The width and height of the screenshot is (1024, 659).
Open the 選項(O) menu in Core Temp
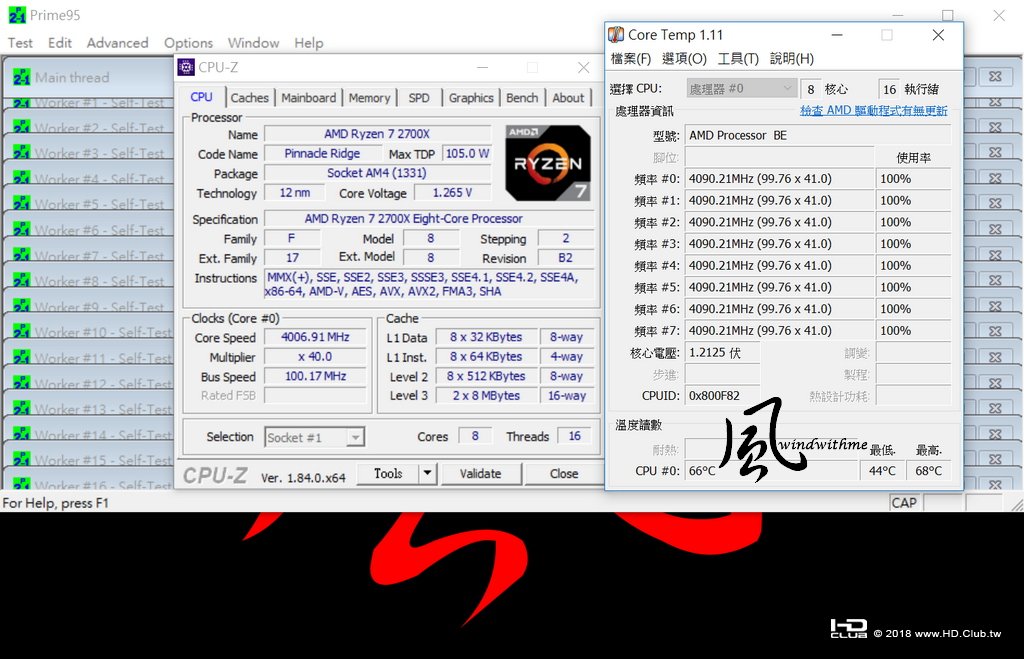(684, 59)
